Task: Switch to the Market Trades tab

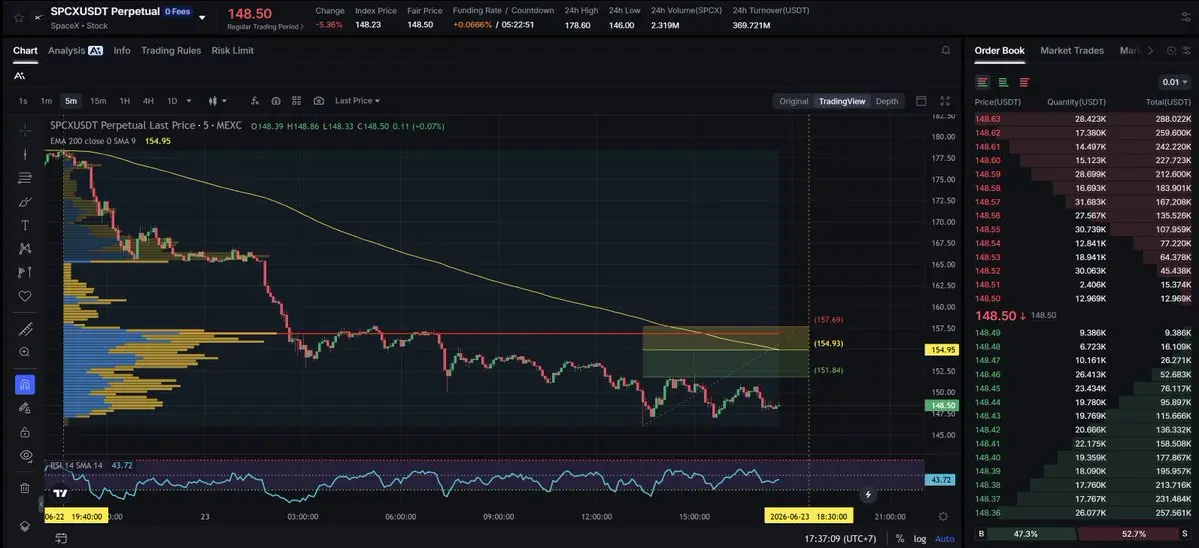Action: click(x=1072, y=50)
